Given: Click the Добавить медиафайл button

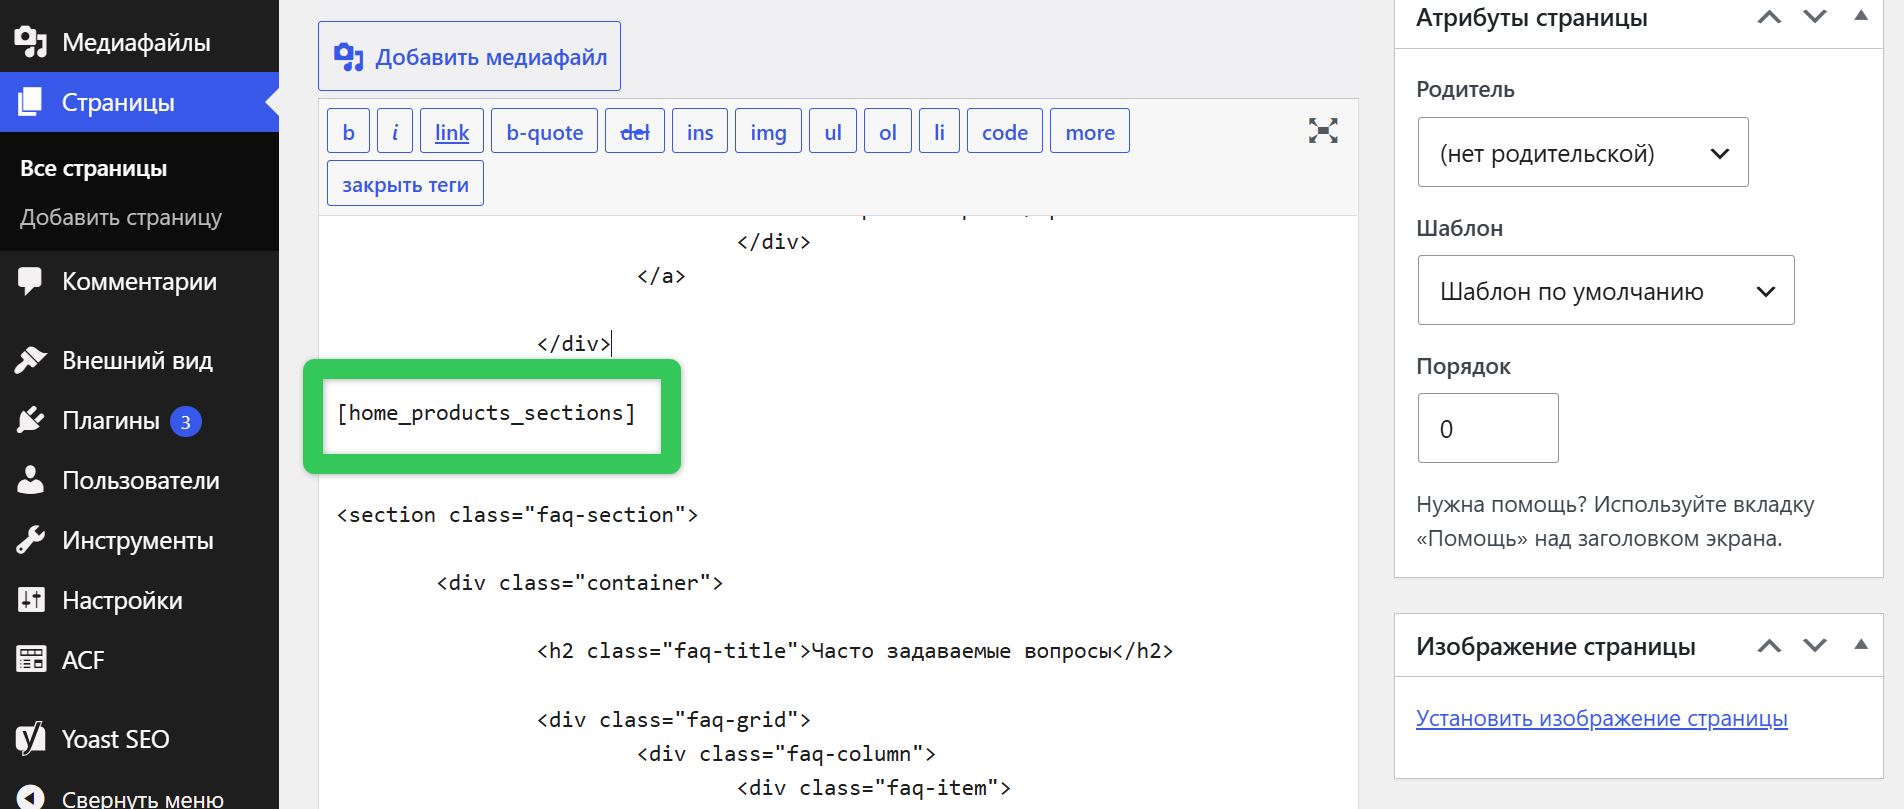Looking at the screenshot, I should [x=469, y=56].
